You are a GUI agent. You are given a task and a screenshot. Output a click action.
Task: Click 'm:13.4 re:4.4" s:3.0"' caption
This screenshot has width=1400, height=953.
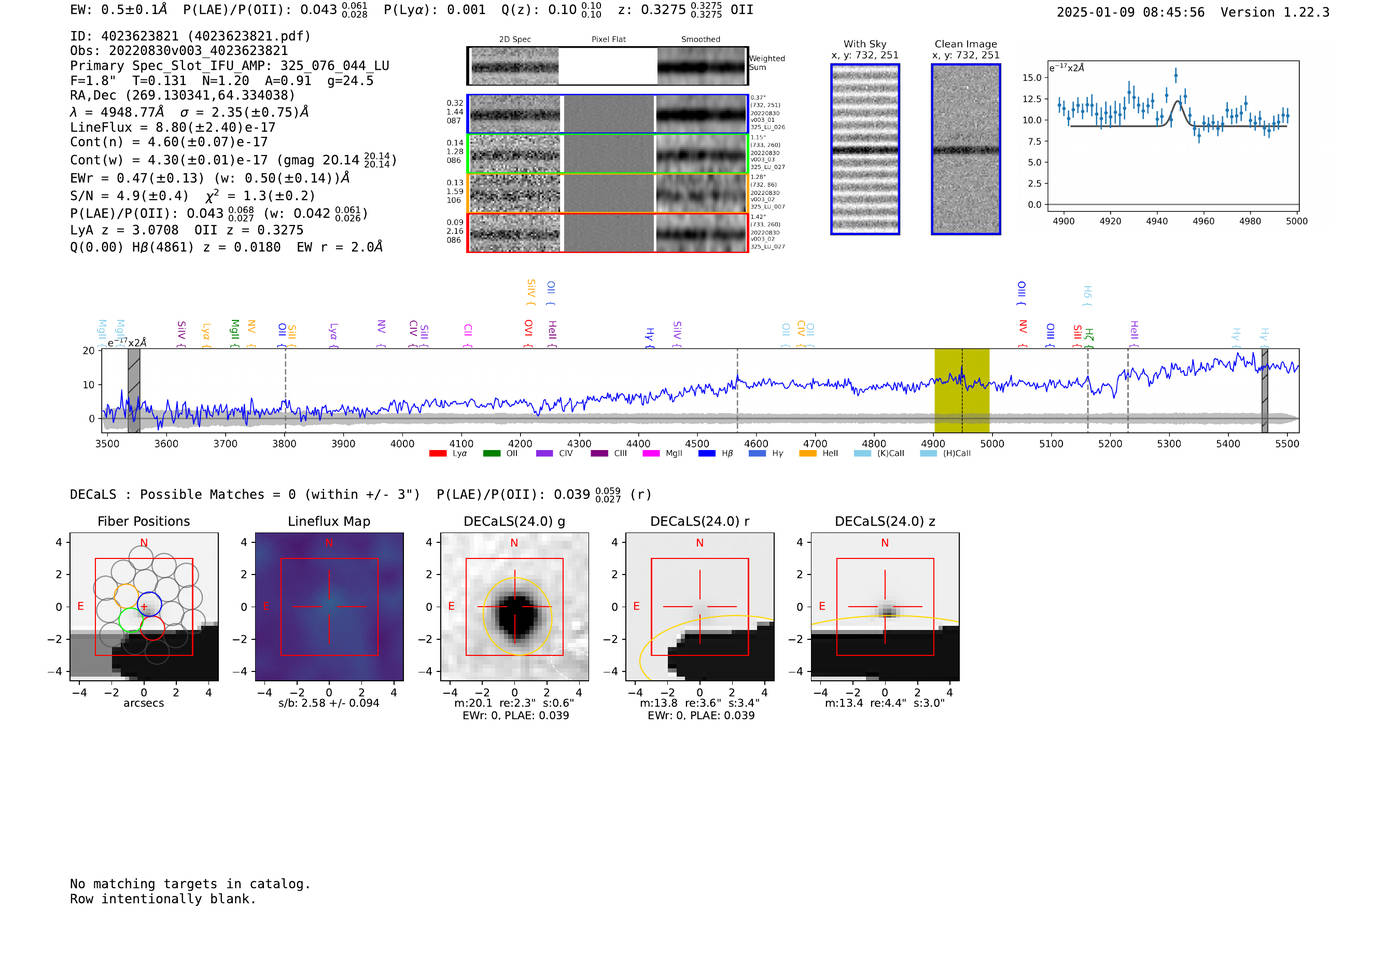coord(884,703)
